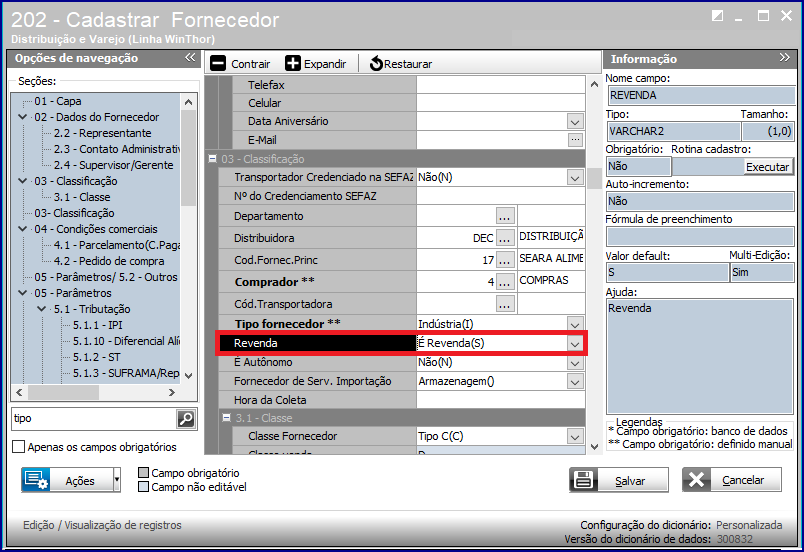Click the Ajuda text area showing Revenda
This screenshot has height=552, width=804.
pyautogui.click(x=700, y=356)
